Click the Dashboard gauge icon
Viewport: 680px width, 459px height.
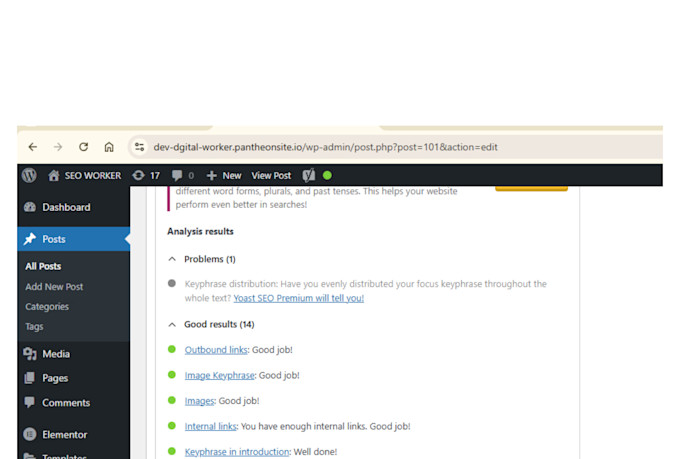(x=30, y=207)
